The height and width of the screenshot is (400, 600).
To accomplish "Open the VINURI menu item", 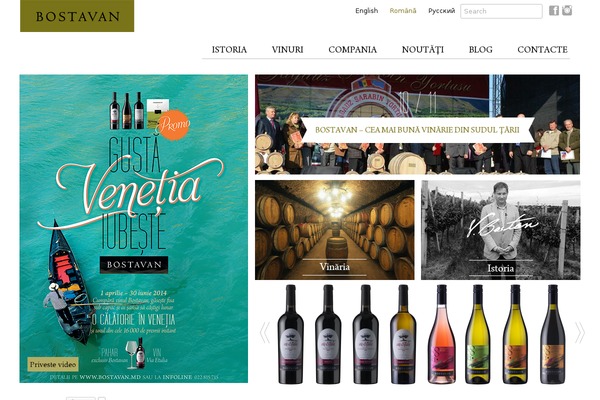I will (287, 50).
